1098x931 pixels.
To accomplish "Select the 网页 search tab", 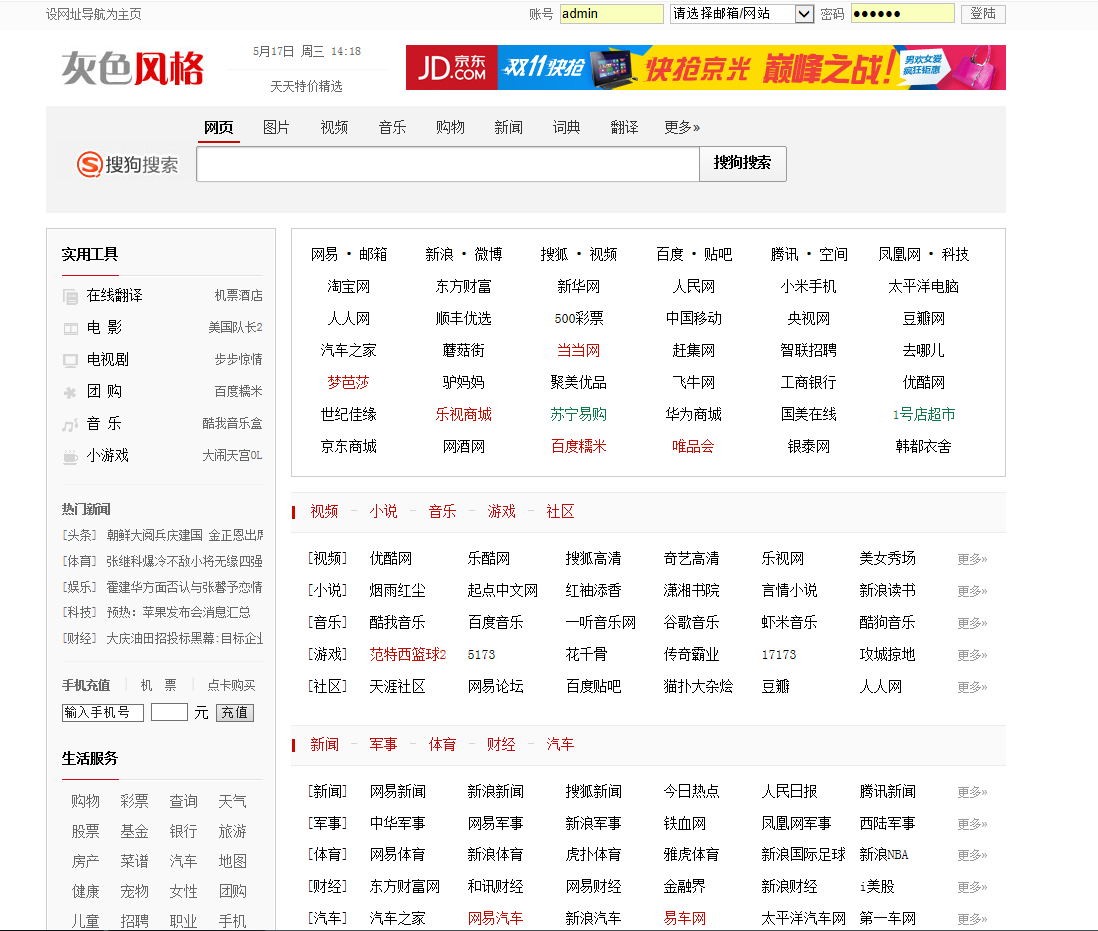I will [x=218, y=127].
